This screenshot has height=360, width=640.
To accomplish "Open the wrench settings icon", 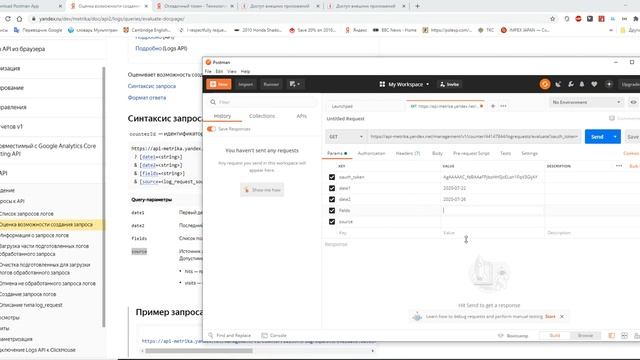I will [571, 84].
